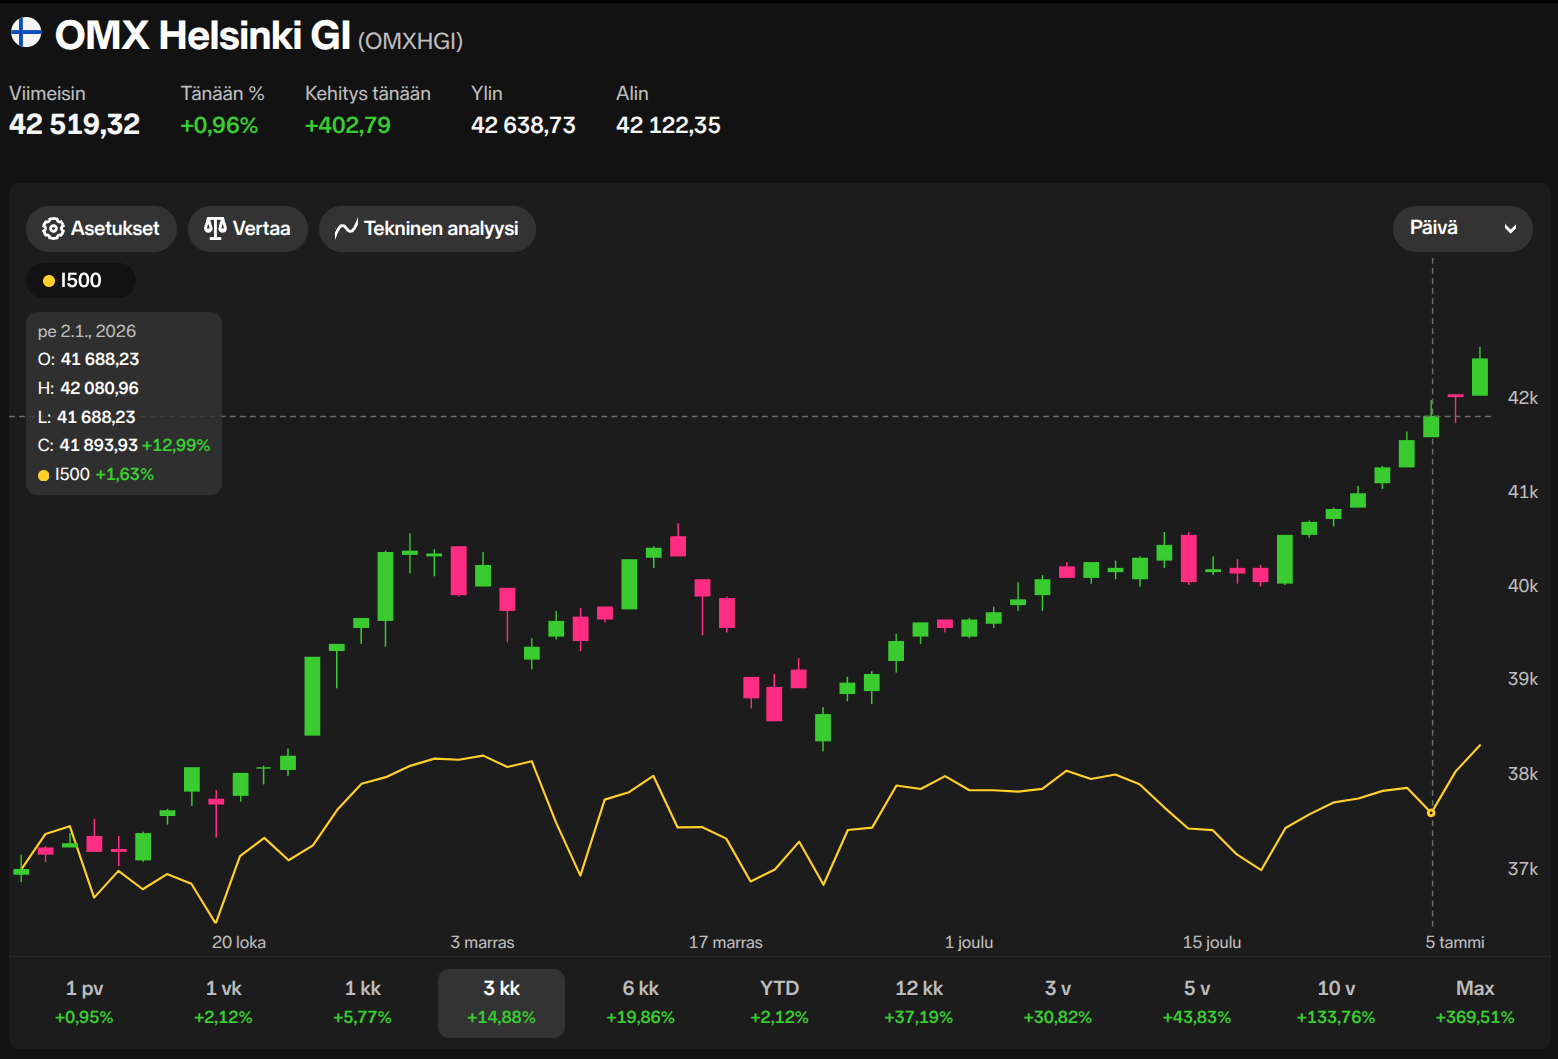Choose the YTD time range

[x=779, y=1002]
